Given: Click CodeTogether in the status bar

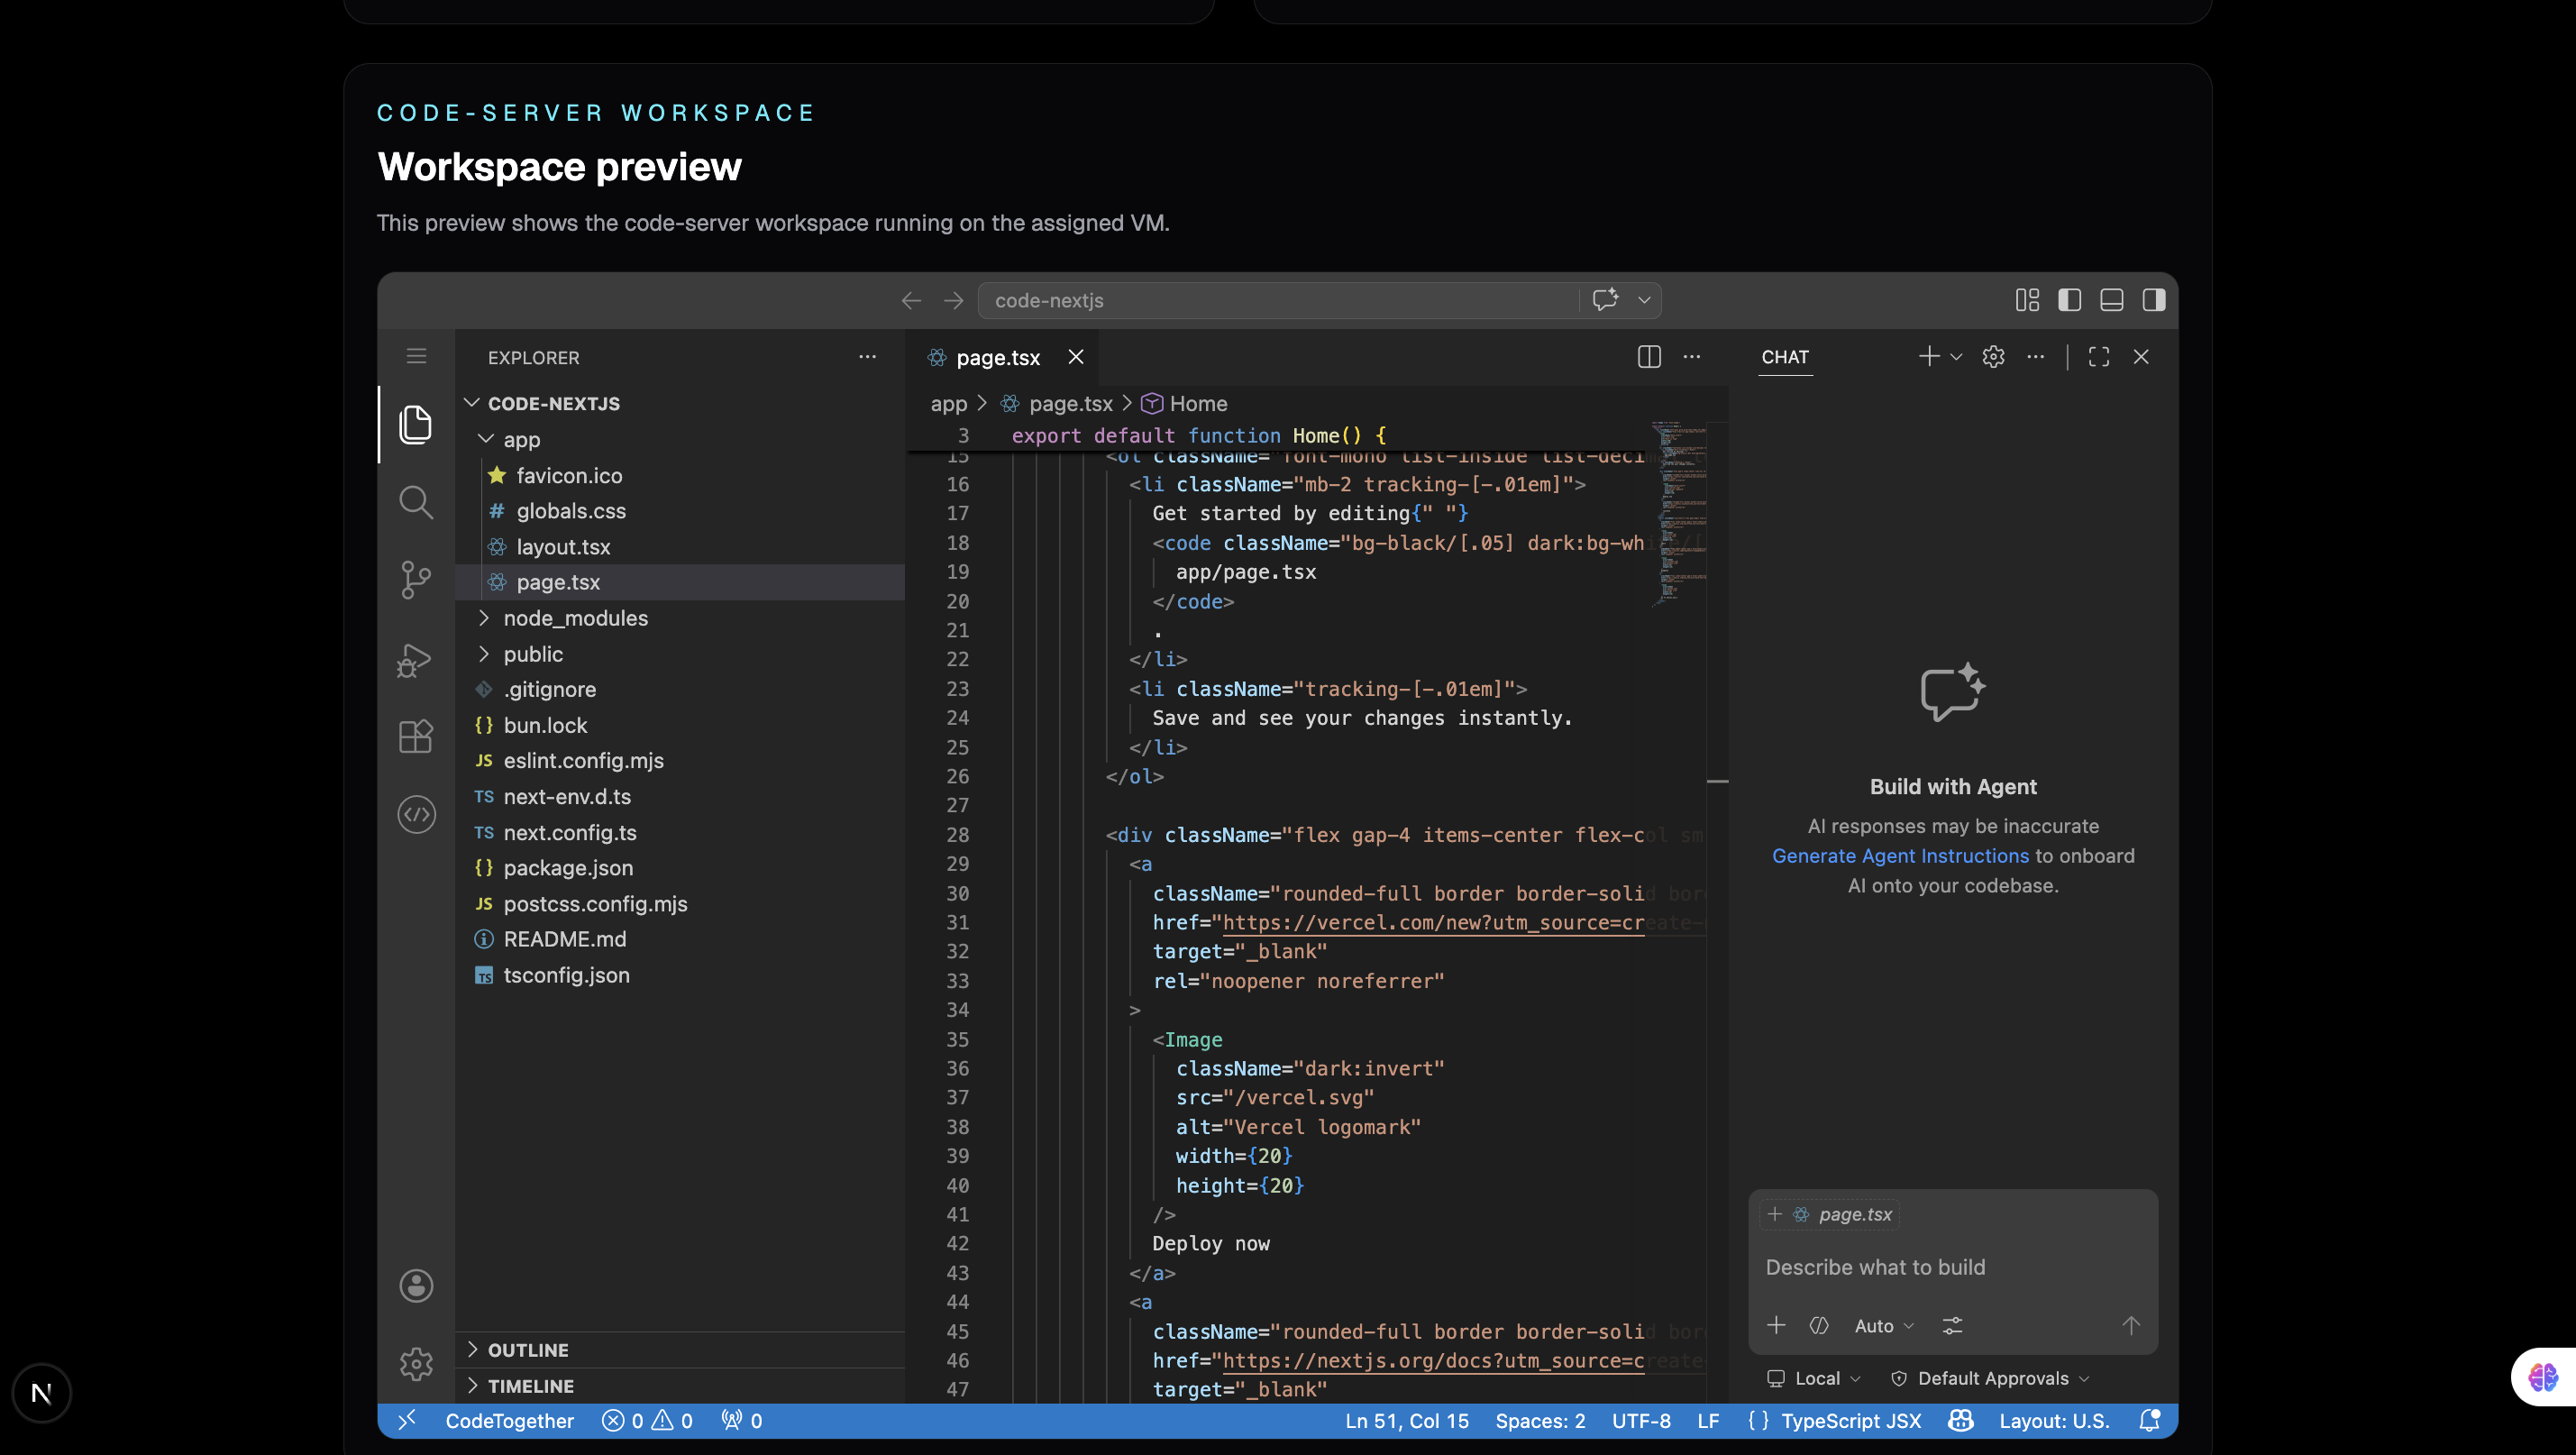Looking at the screenshot, I should pos(509,1421).
